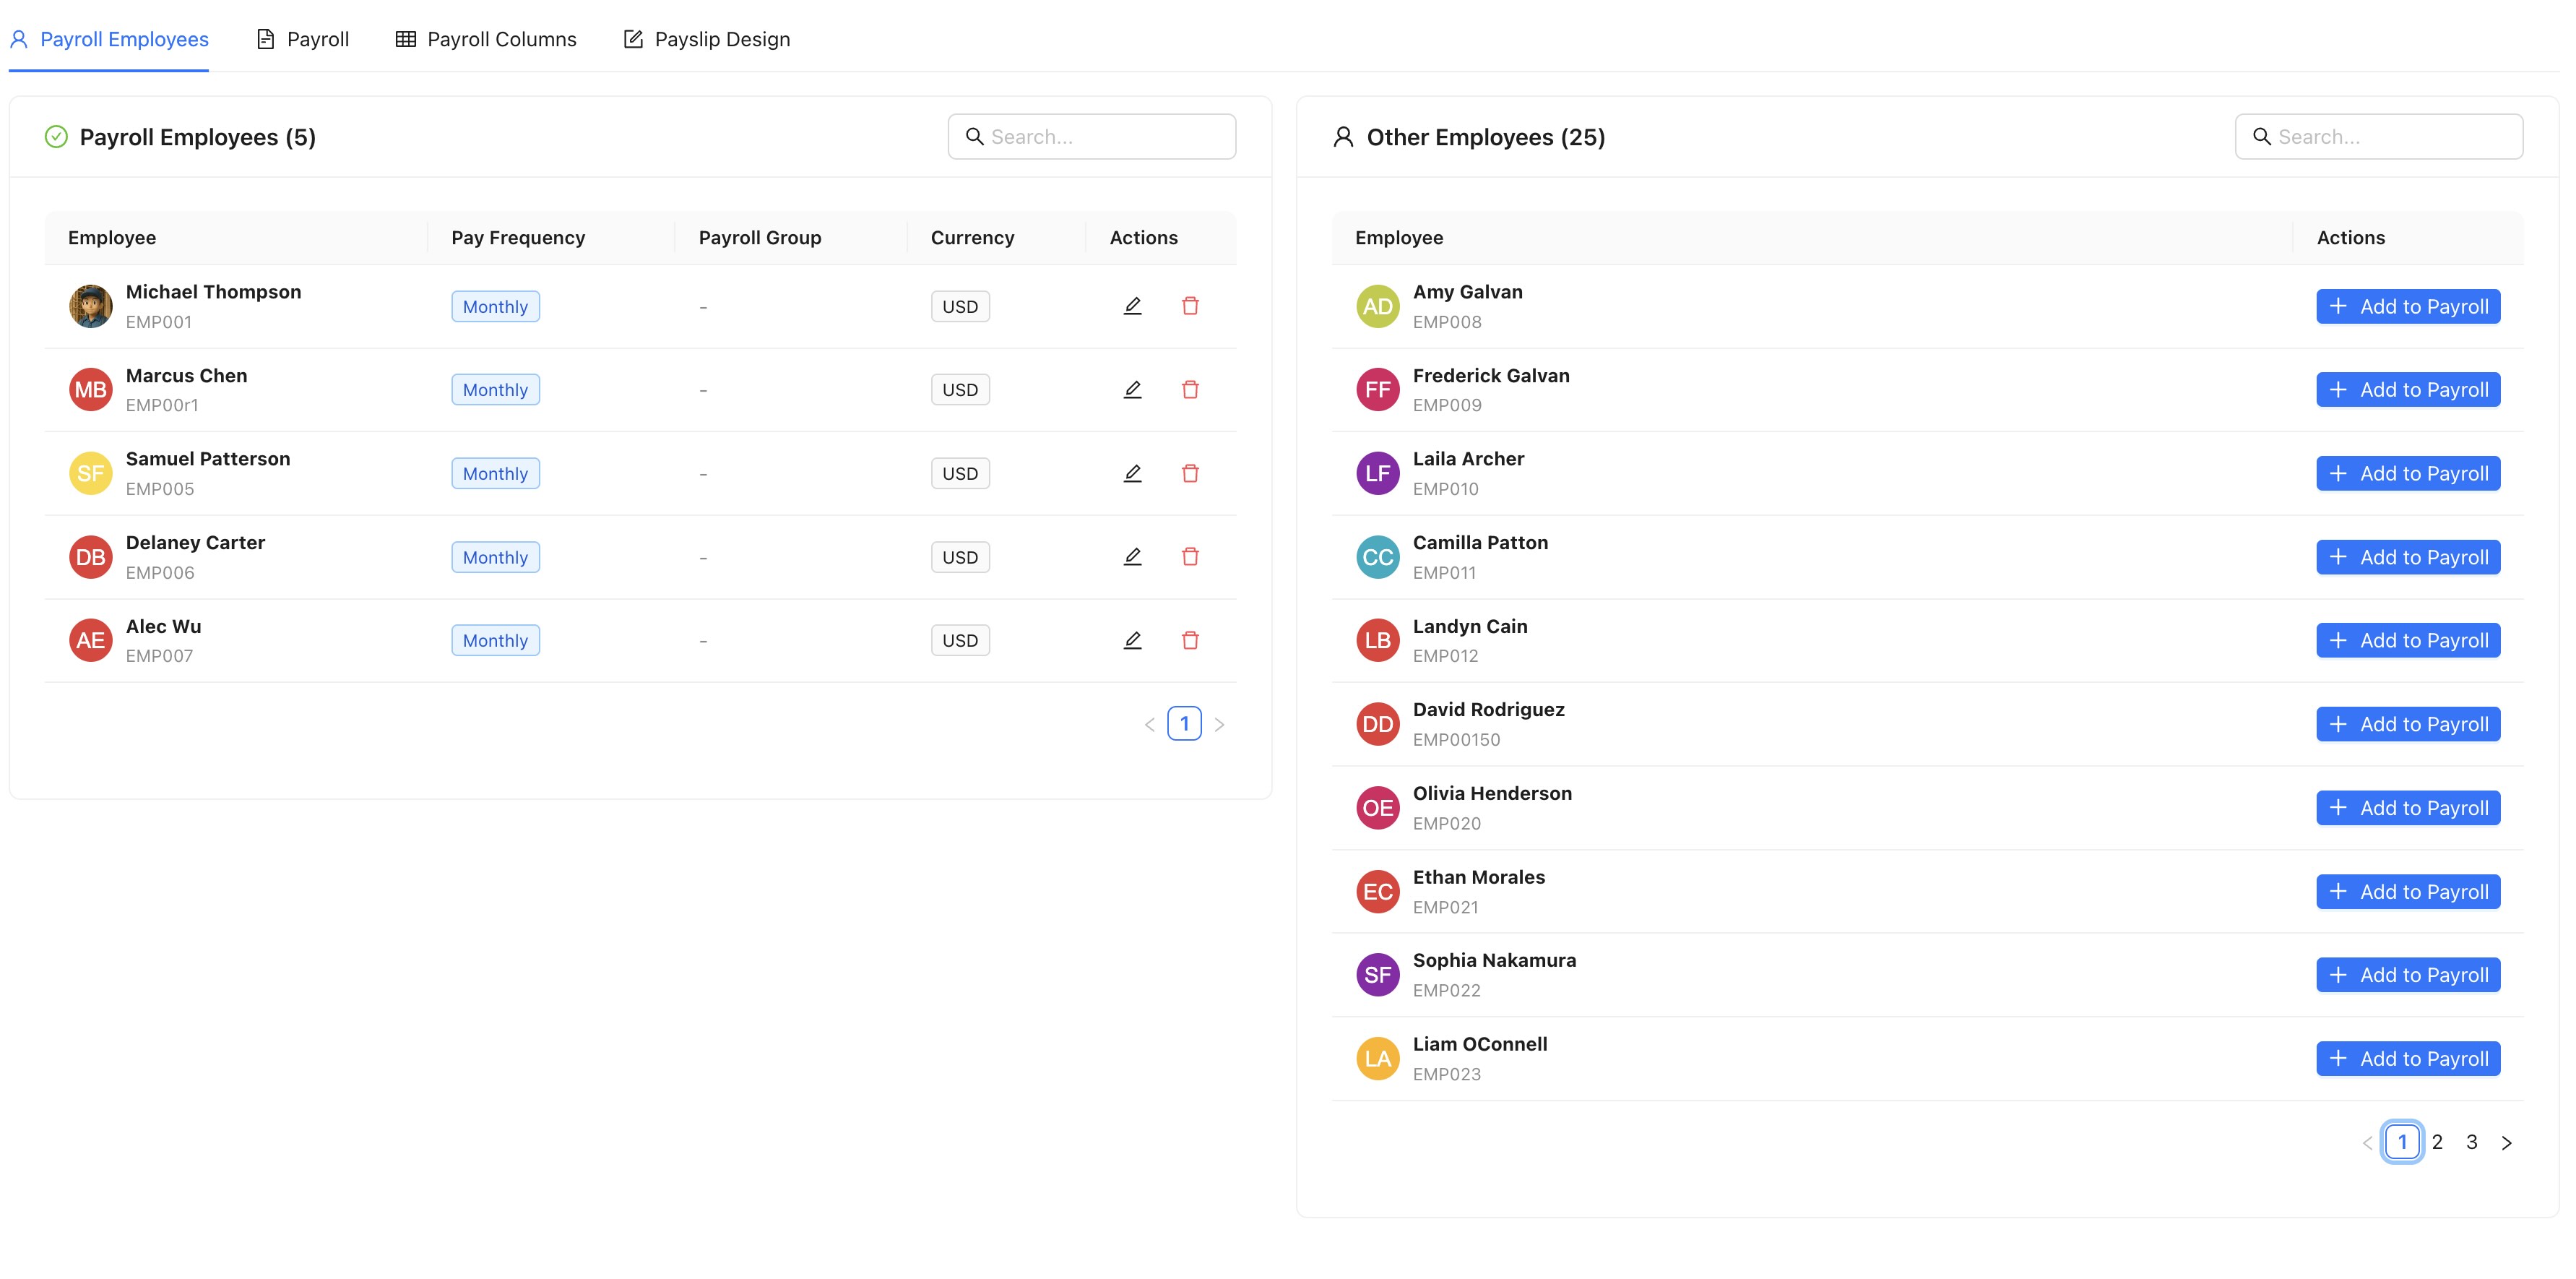Screen dimensions: 2576x1279
Task: Edit Michael Thompson's payroll entry
Action: [1131, 306]
